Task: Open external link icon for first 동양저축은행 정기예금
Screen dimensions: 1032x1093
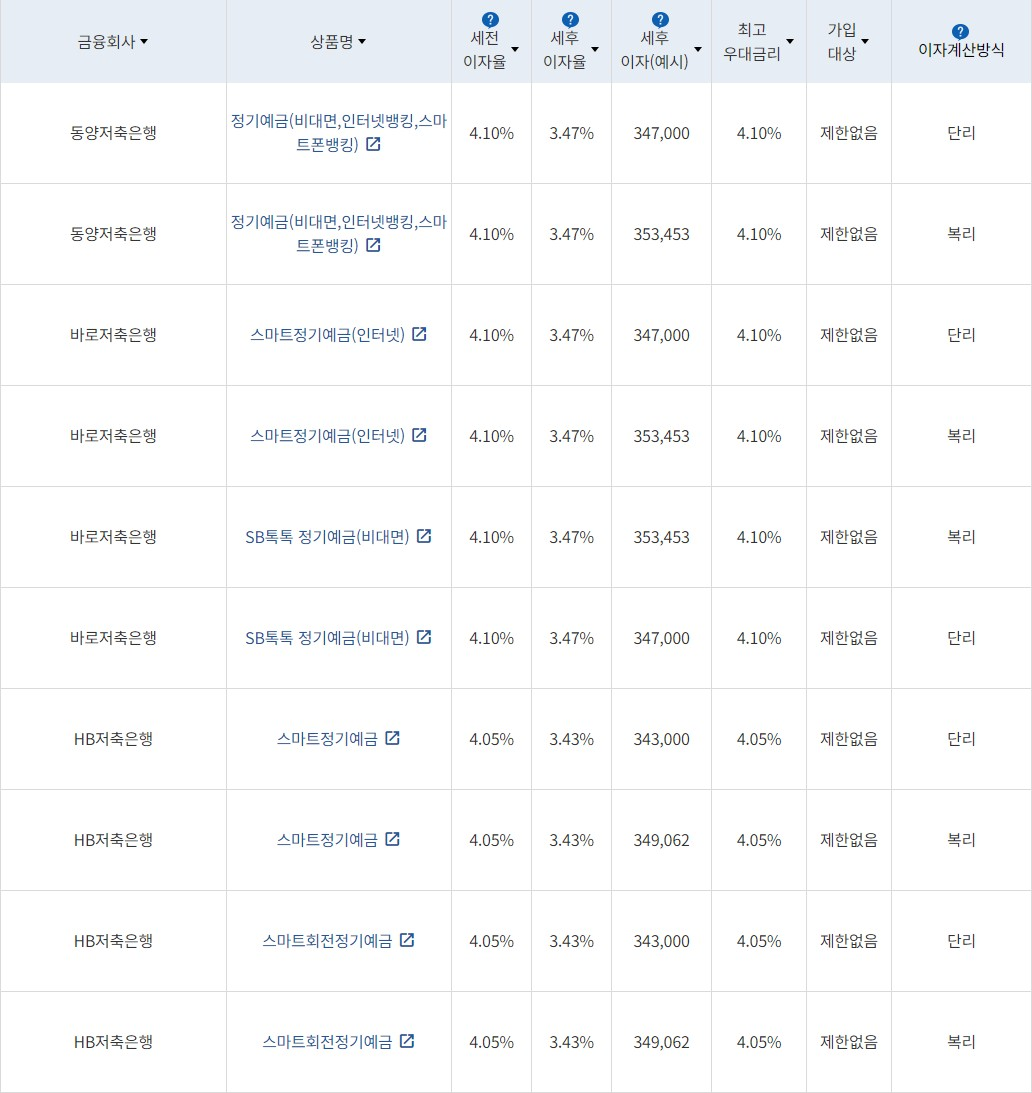Action: click(x=372, y=143)
